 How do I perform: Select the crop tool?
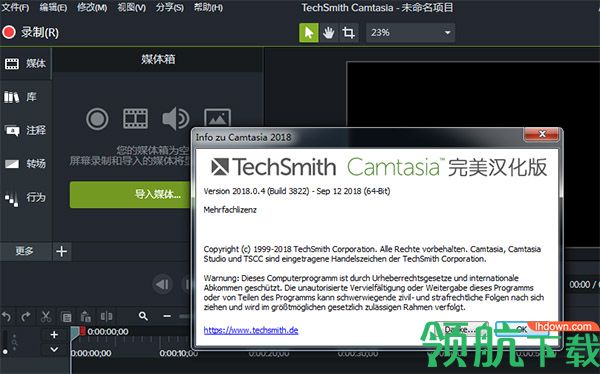pyautogui.click(x=348, y=33)
